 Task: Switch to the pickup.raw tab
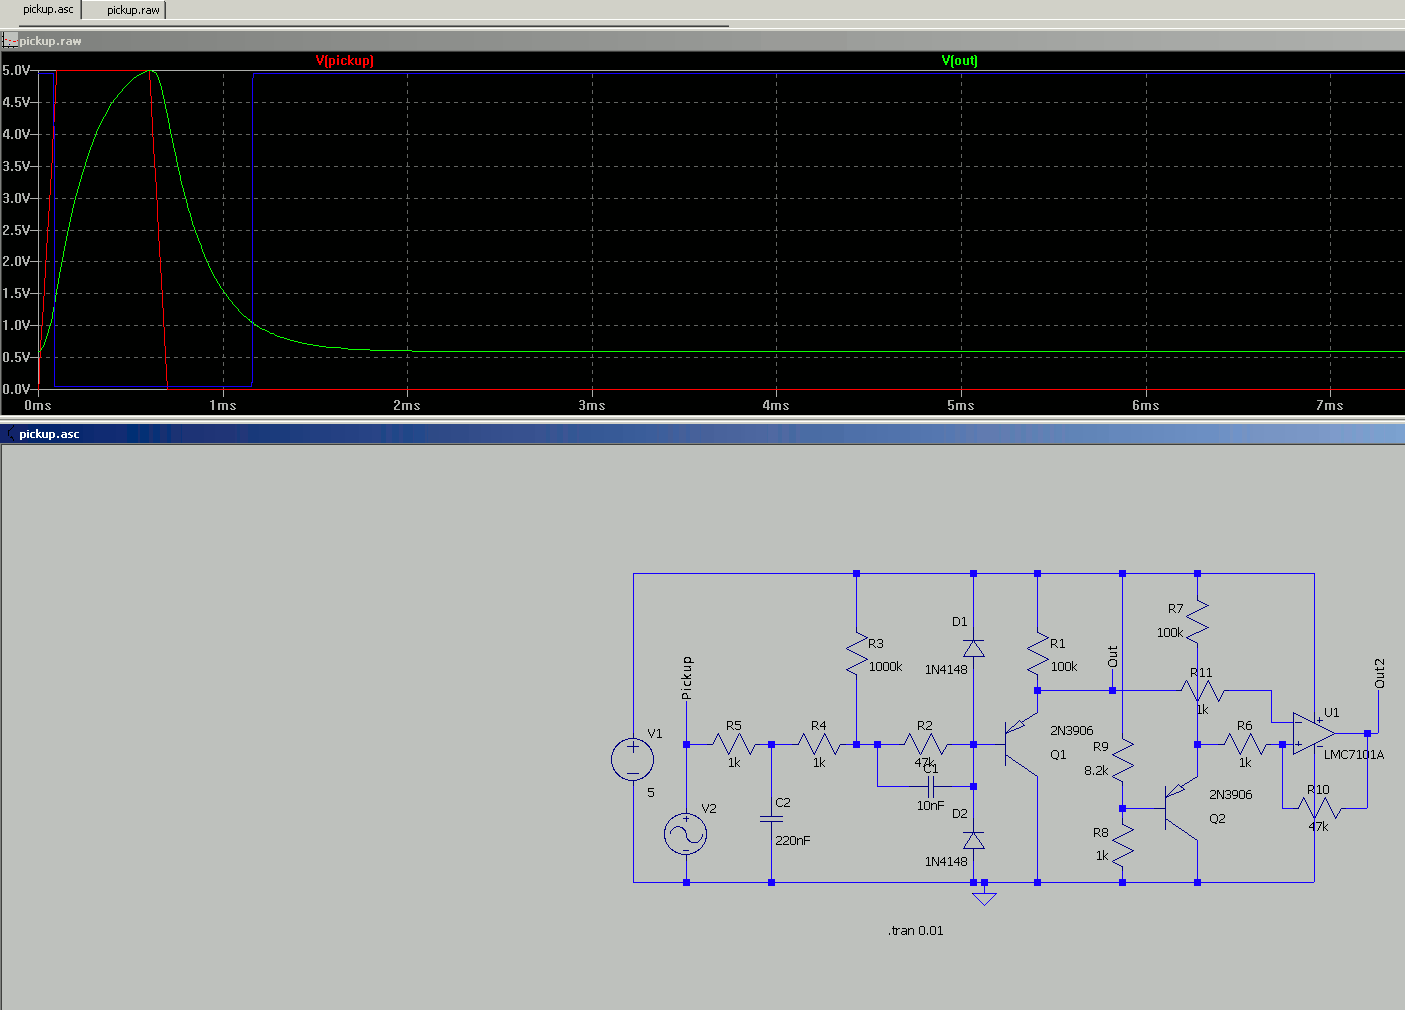(133, 10)
